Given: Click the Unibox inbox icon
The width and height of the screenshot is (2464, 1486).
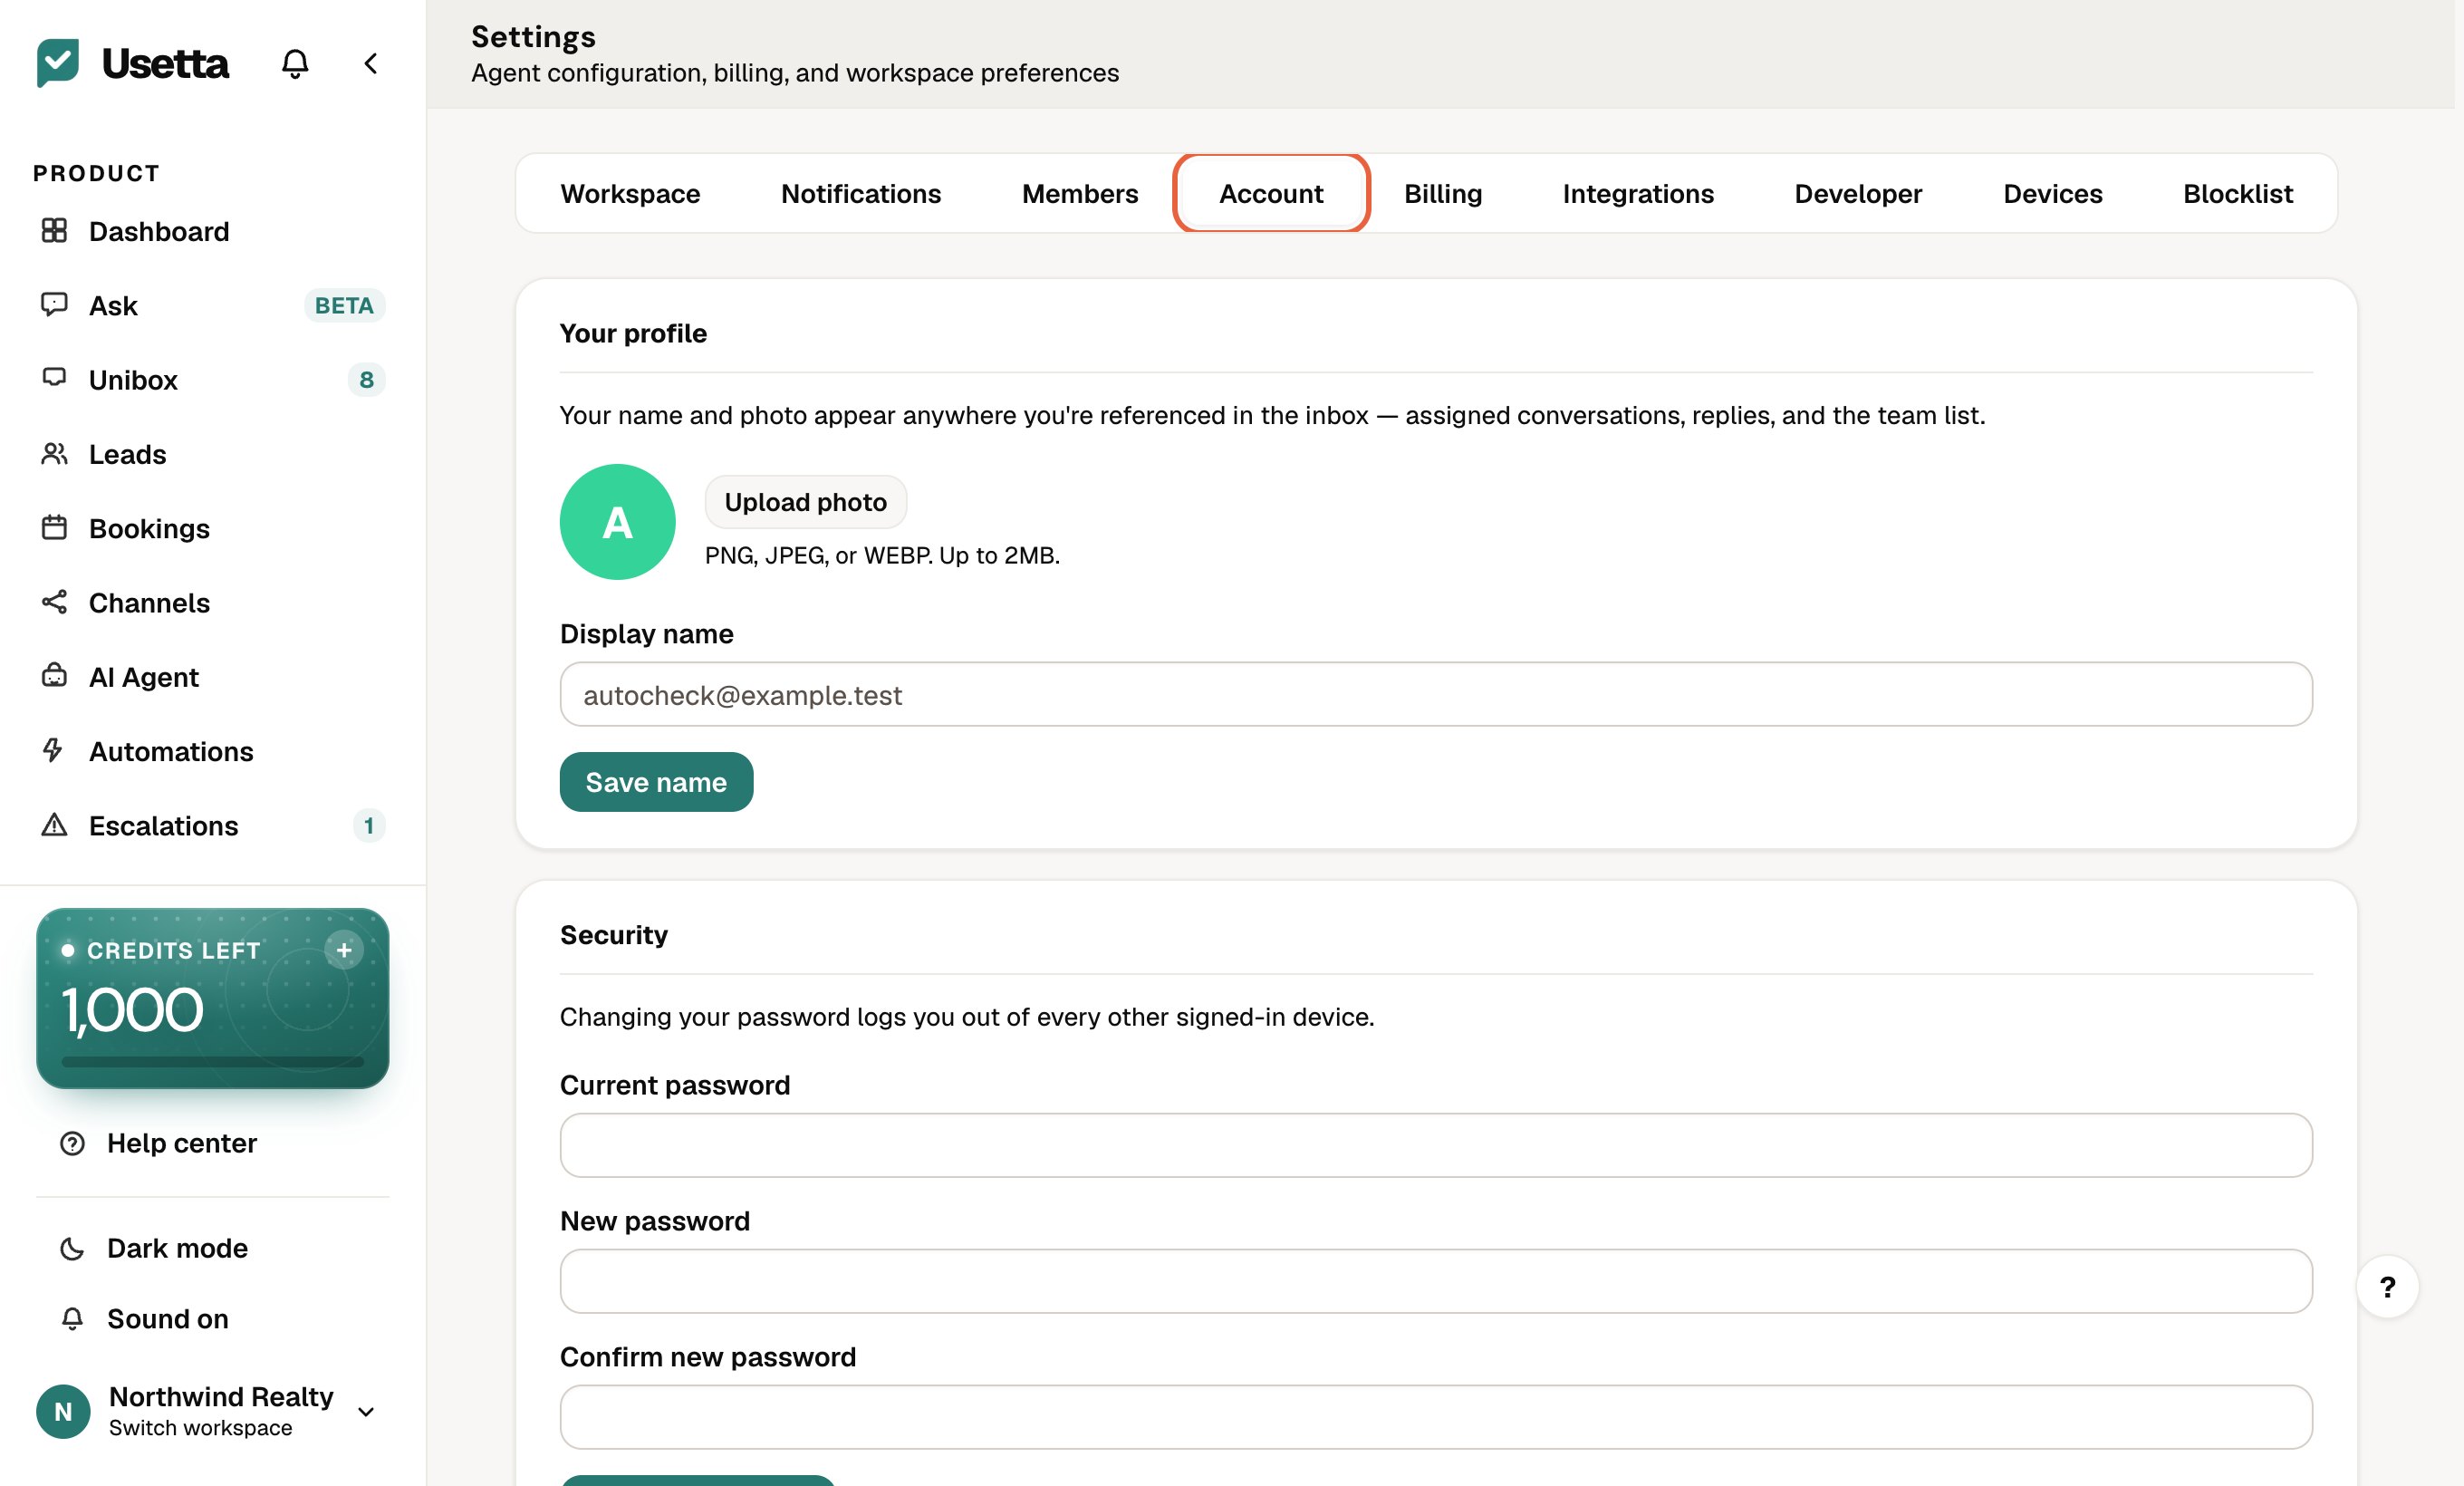Looking at the screenshot, I should pyautogui.click(x=54, y=378).
